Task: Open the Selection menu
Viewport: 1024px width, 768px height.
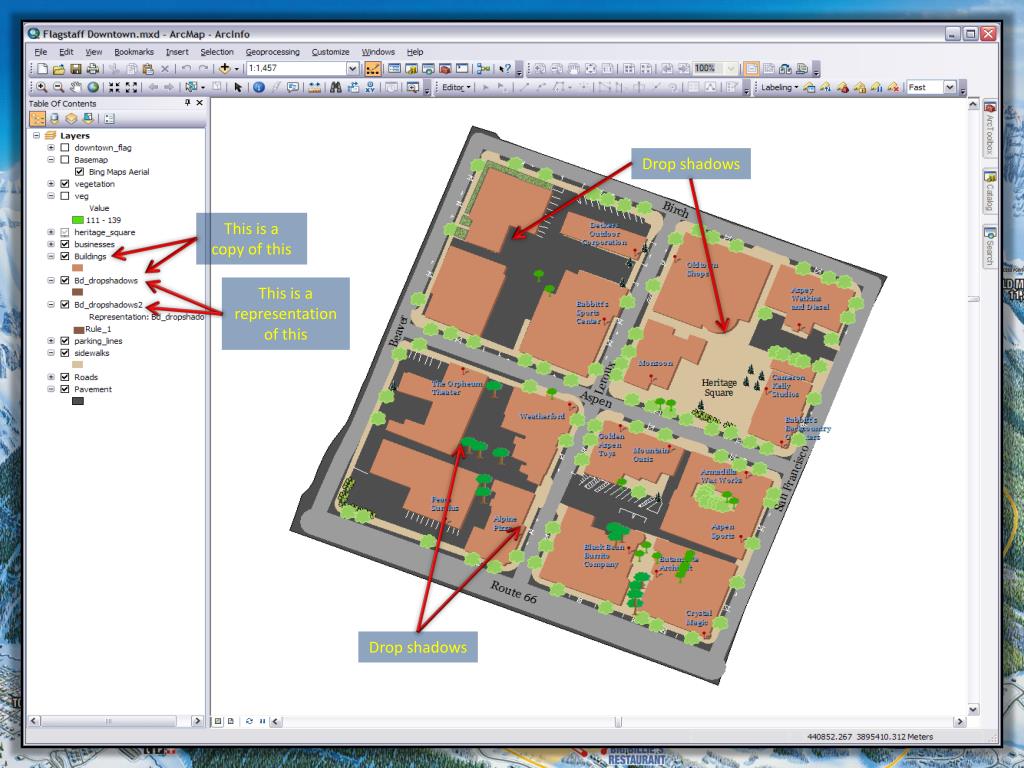Action: click(x=217, y=52)
